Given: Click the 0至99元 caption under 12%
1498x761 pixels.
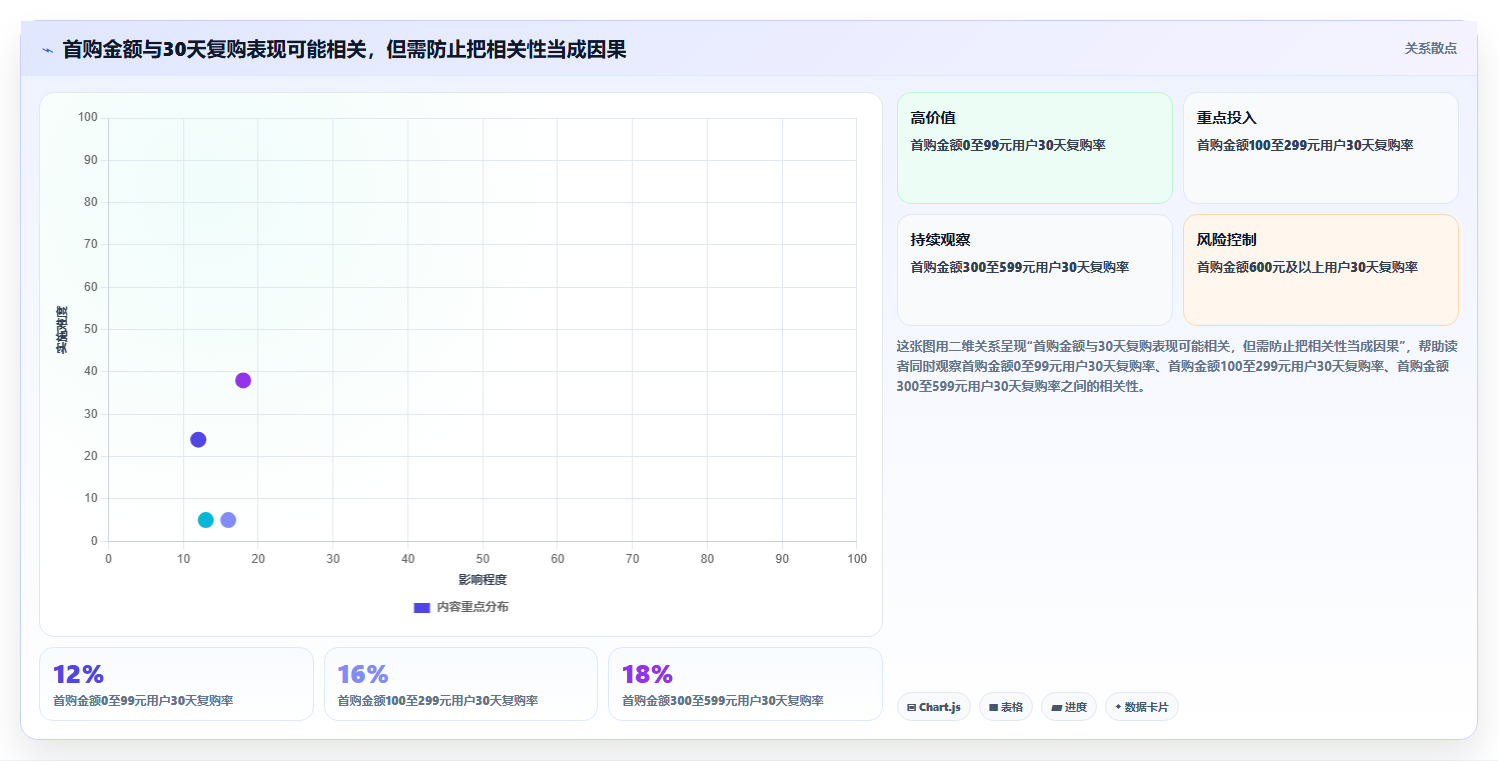Looking at the screenshot, I should tap(143, 701).
